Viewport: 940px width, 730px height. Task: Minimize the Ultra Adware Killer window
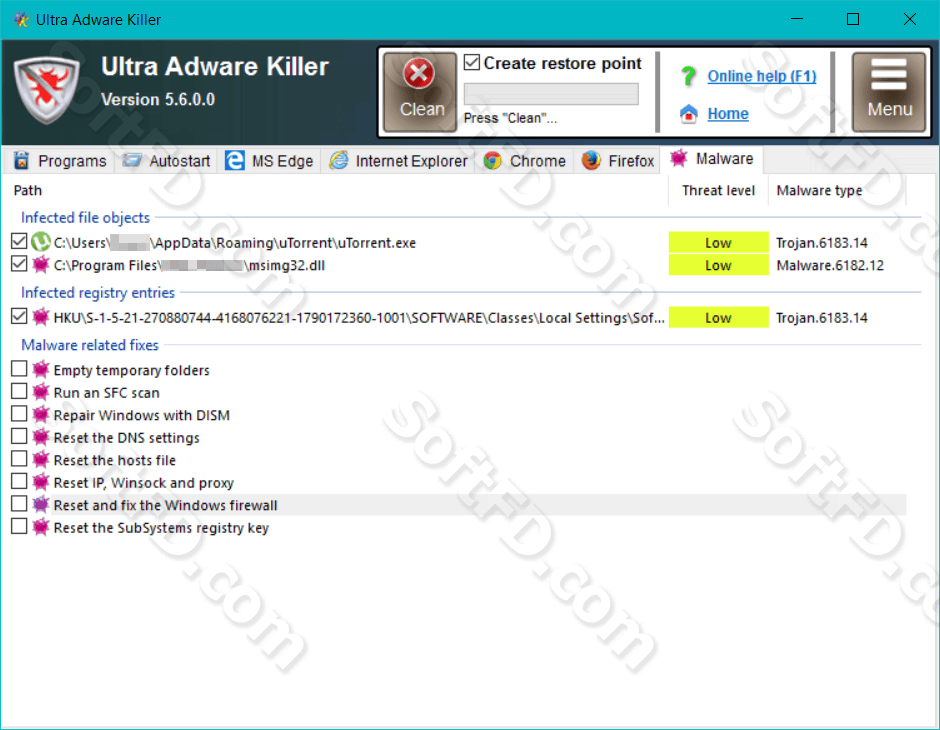coord(797,19)
